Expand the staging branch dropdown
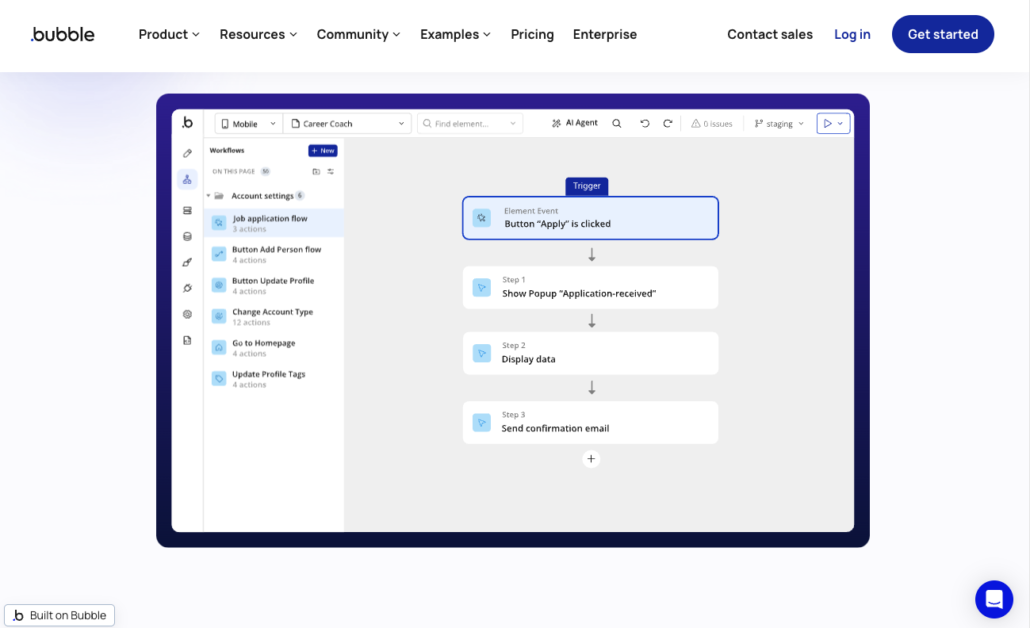Viewport: 1030px width, 628px height. (779, 124)
